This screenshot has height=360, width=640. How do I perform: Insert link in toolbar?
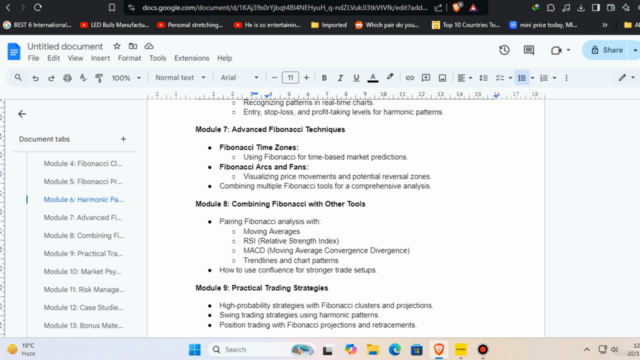409,78
